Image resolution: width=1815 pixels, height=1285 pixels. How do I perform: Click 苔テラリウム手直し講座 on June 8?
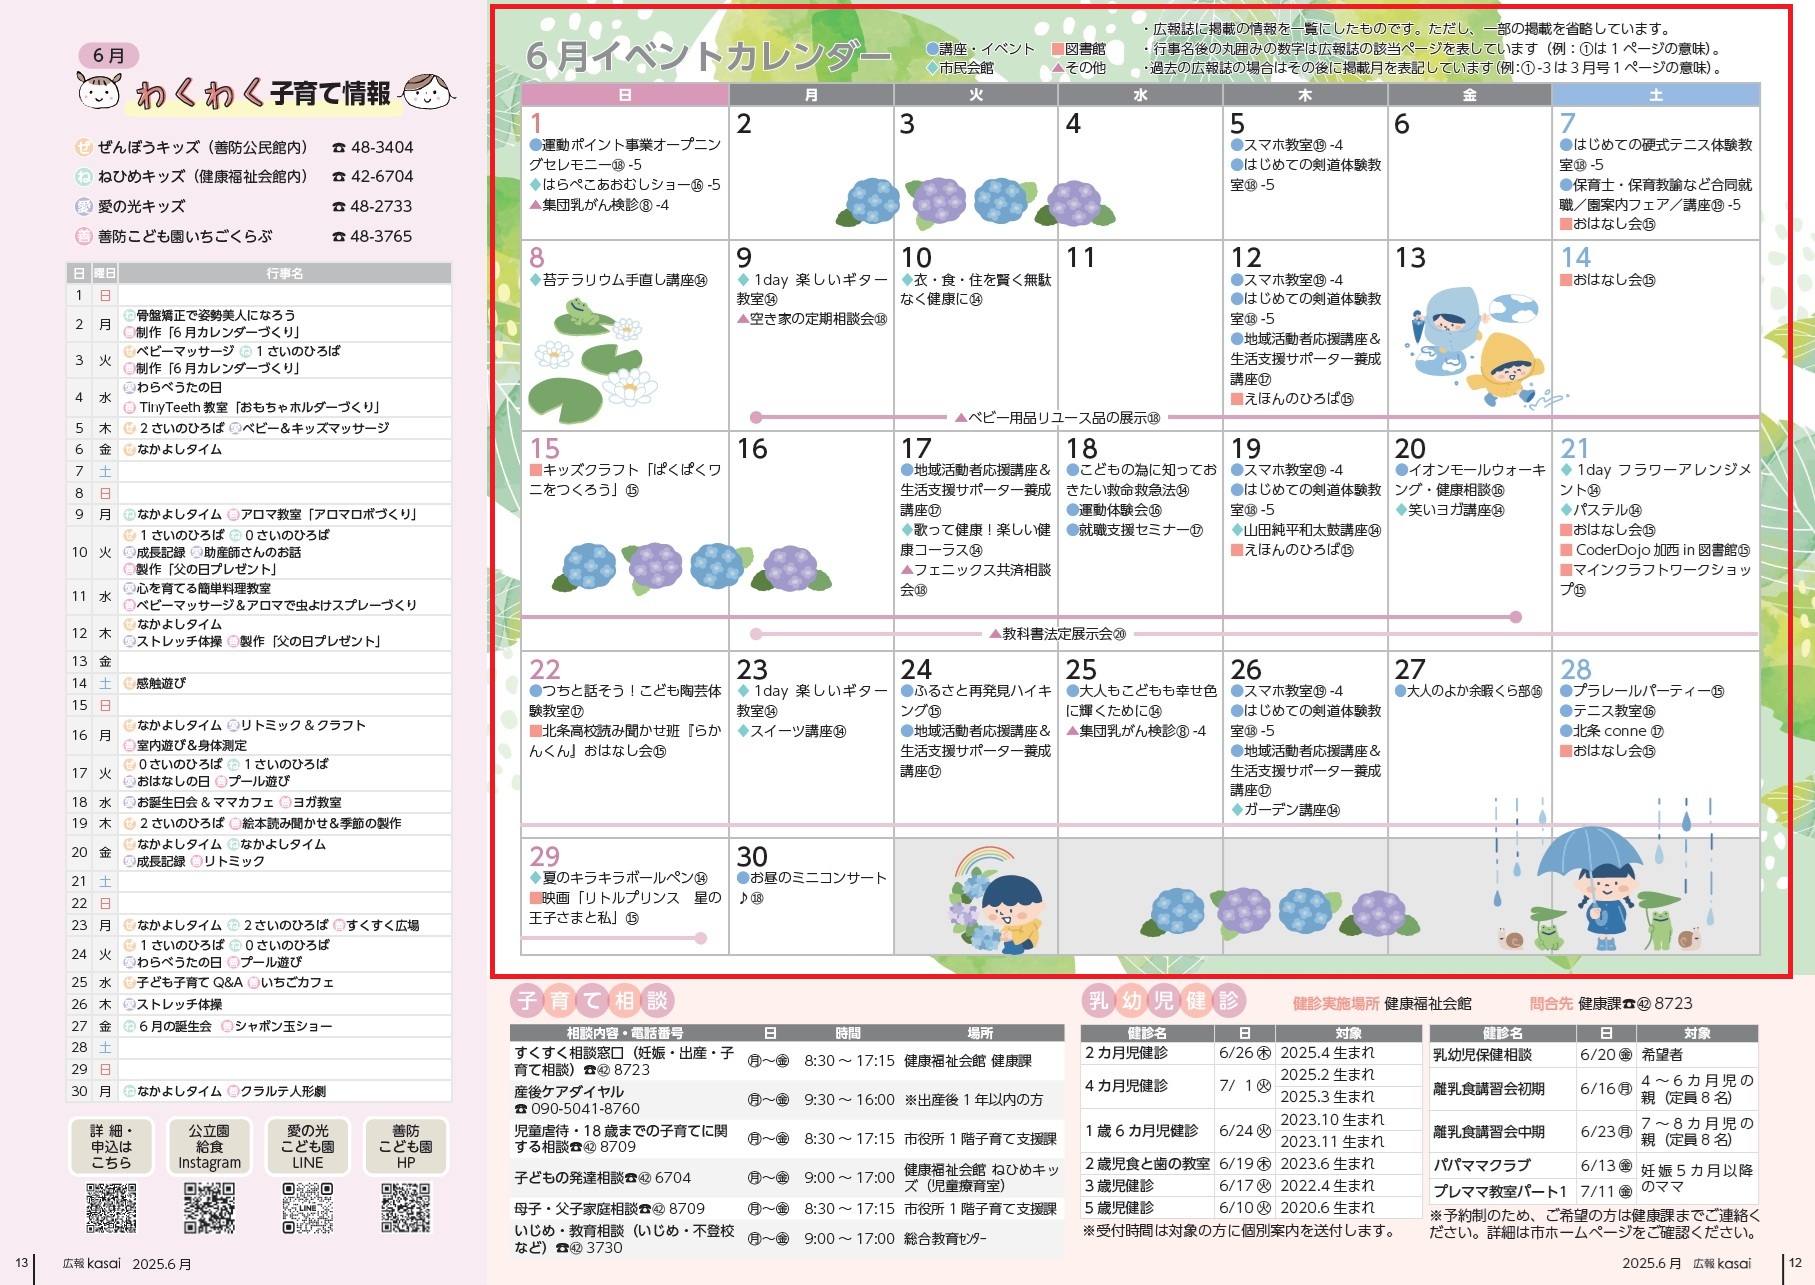[x=618, y=280]
